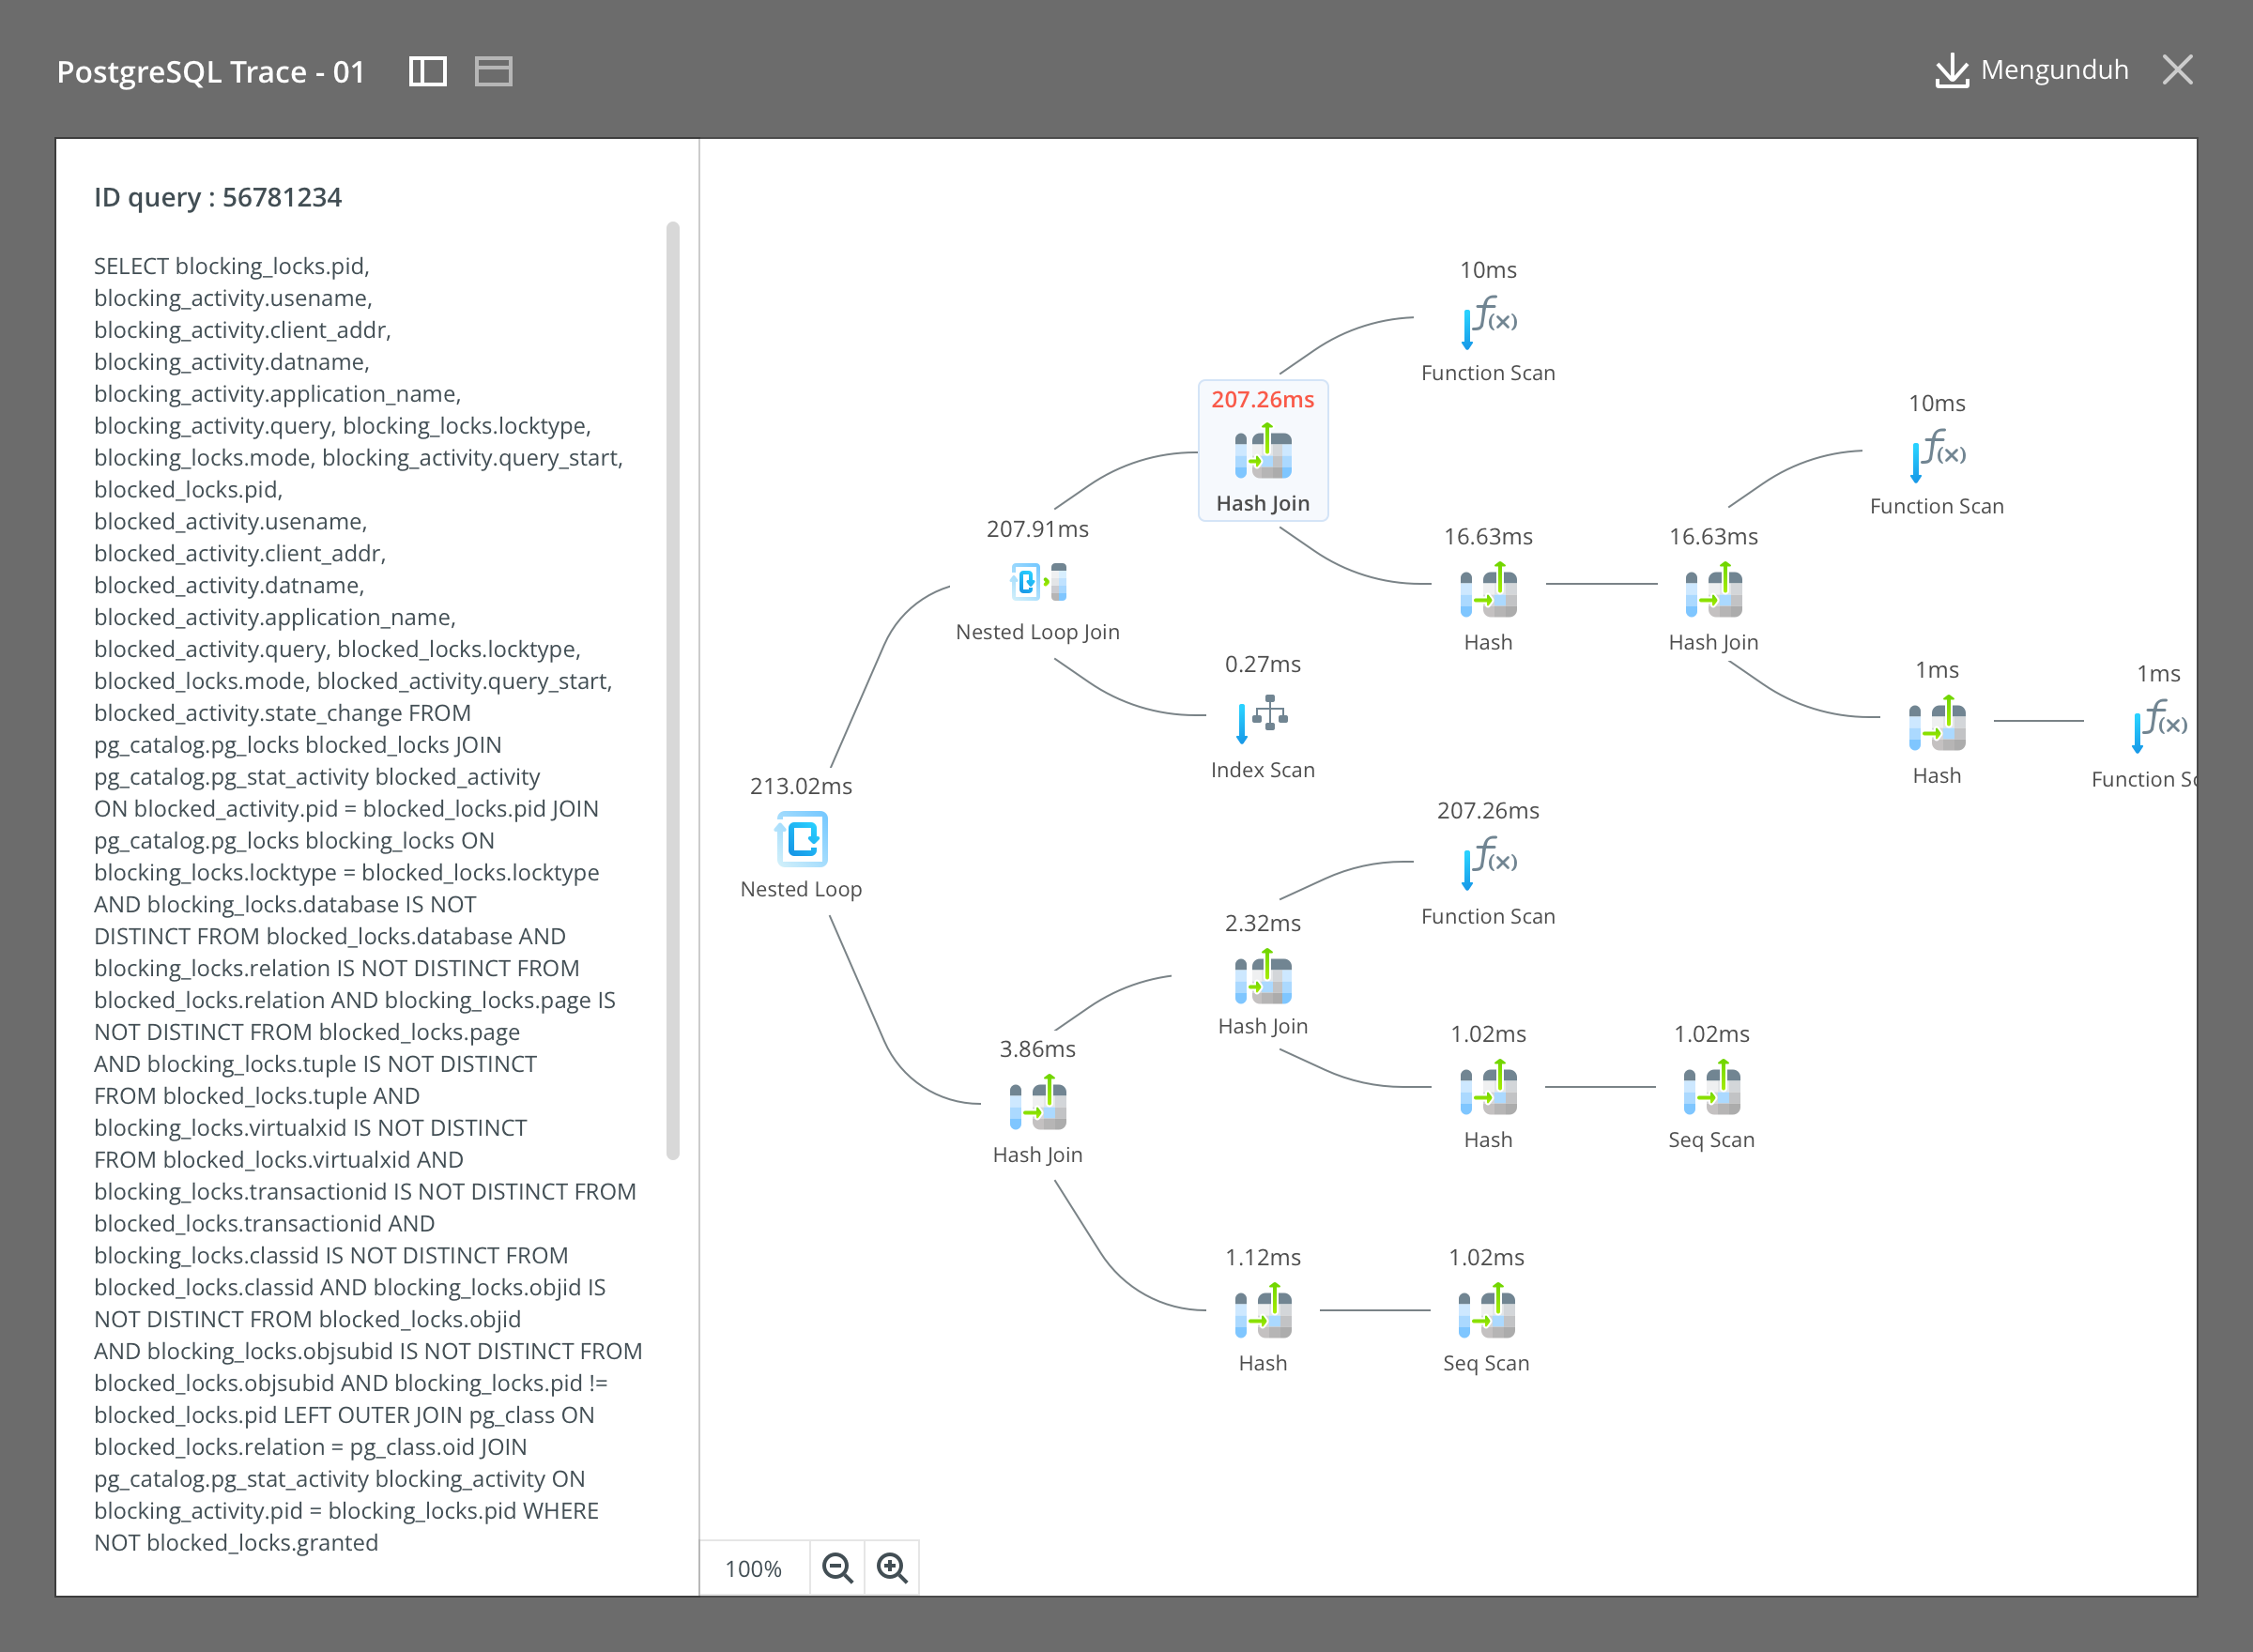Select the top 10ms Function Scan icon

point(1489,322)
